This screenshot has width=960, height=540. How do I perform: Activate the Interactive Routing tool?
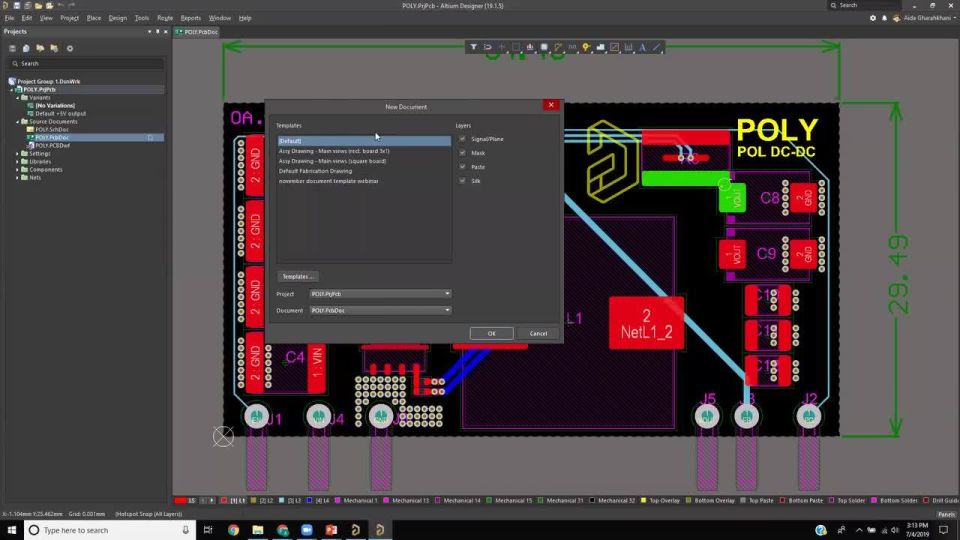558,47
